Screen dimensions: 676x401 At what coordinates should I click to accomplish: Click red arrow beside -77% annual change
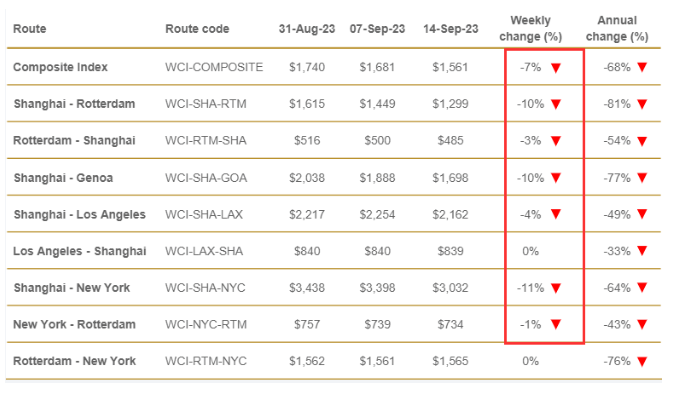tap(642, 178)
